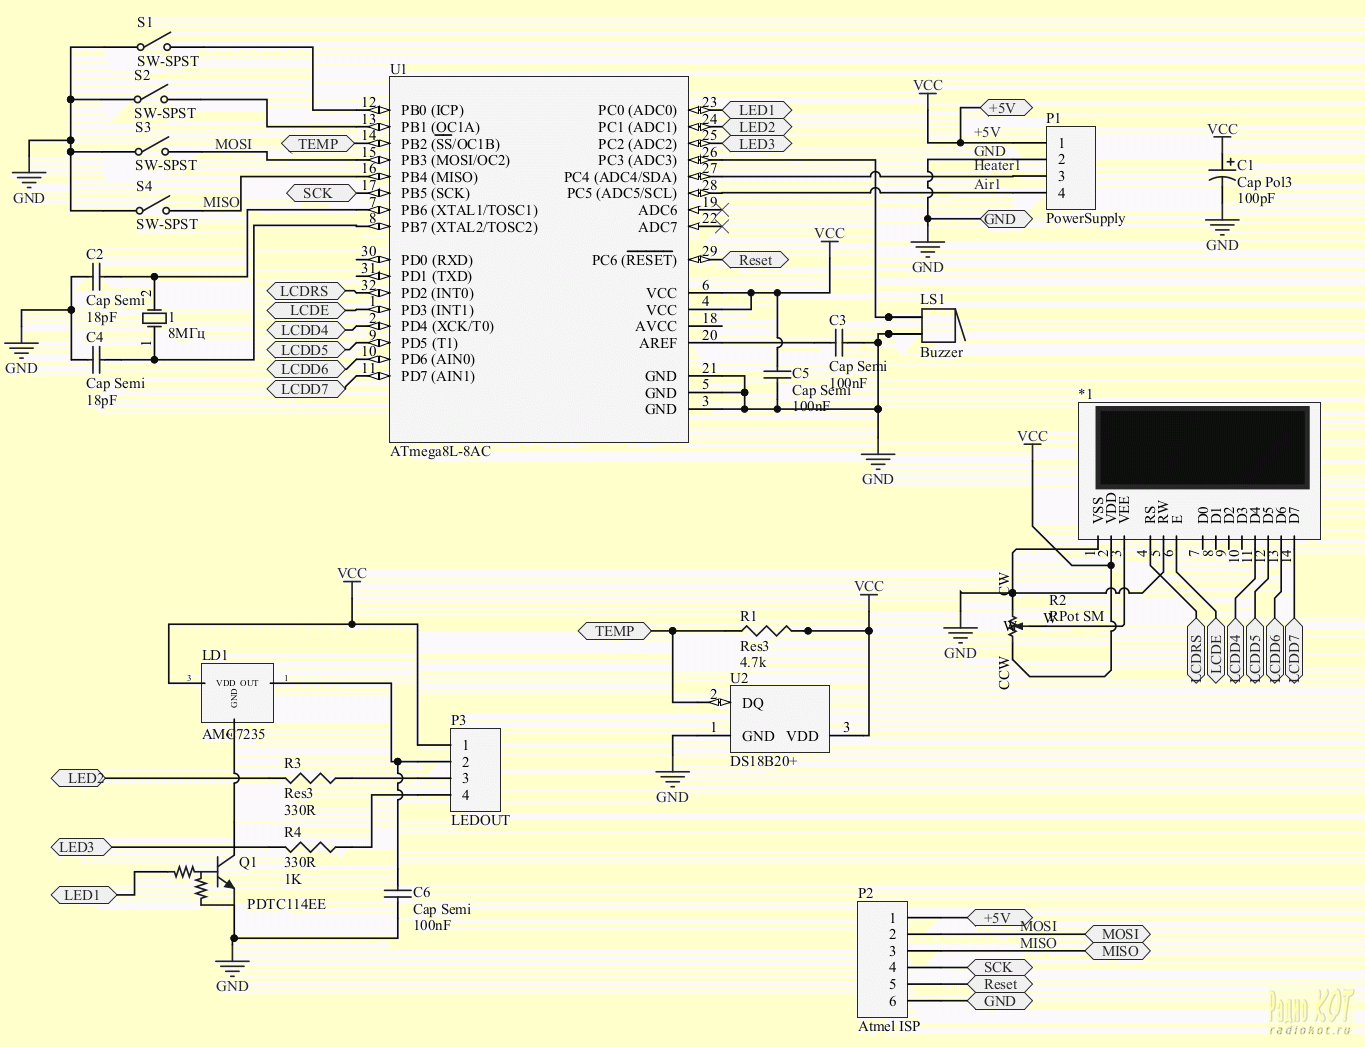The image size is (1365, 1047).
Task: Select the DS18B20+ temperature sensor U2
Action: click(779, 719)
